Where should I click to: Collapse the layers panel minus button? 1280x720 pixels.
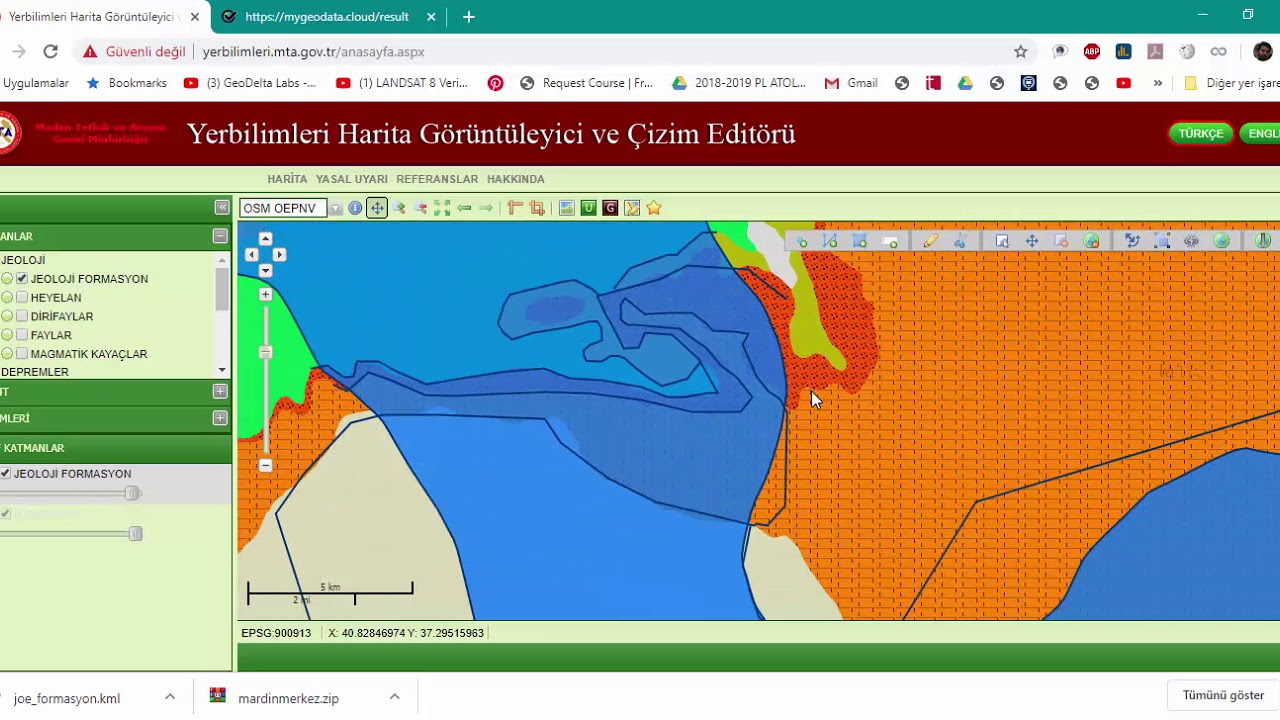pos(220,236)
